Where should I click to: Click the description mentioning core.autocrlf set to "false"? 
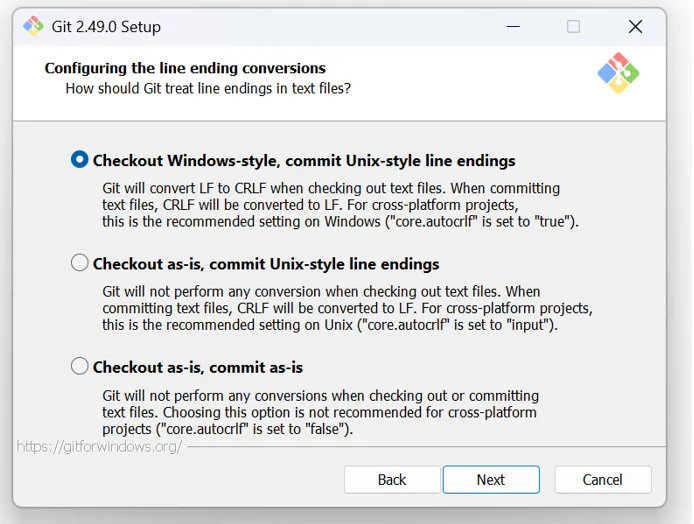click(320, 412)
